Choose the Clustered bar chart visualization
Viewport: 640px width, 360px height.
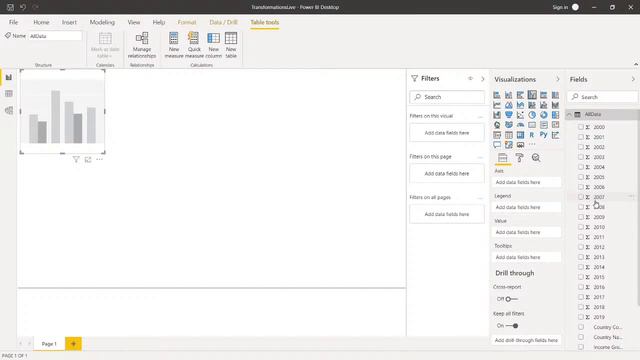[x=520, y=95]
